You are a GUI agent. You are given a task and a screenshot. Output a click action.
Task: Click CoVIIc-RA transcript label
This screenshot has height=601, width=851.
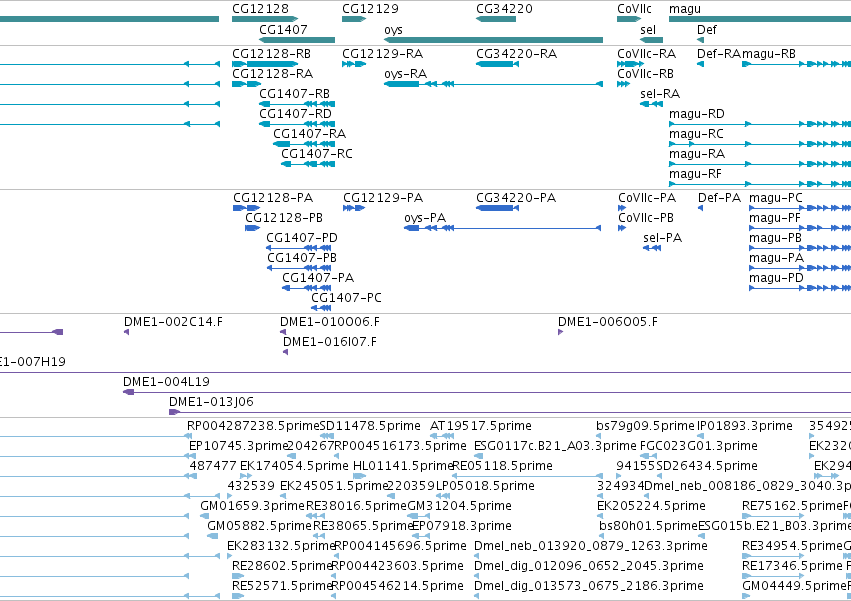[x=646, y=54]
